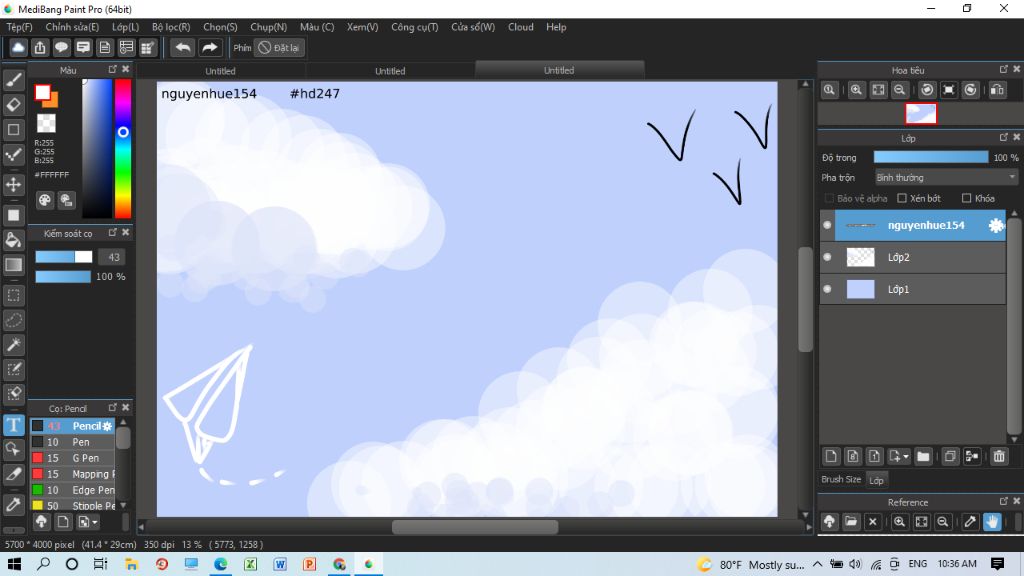1024x576 pixels.
Task: Select the Bucket fill tool
Action: pos(14,240)
